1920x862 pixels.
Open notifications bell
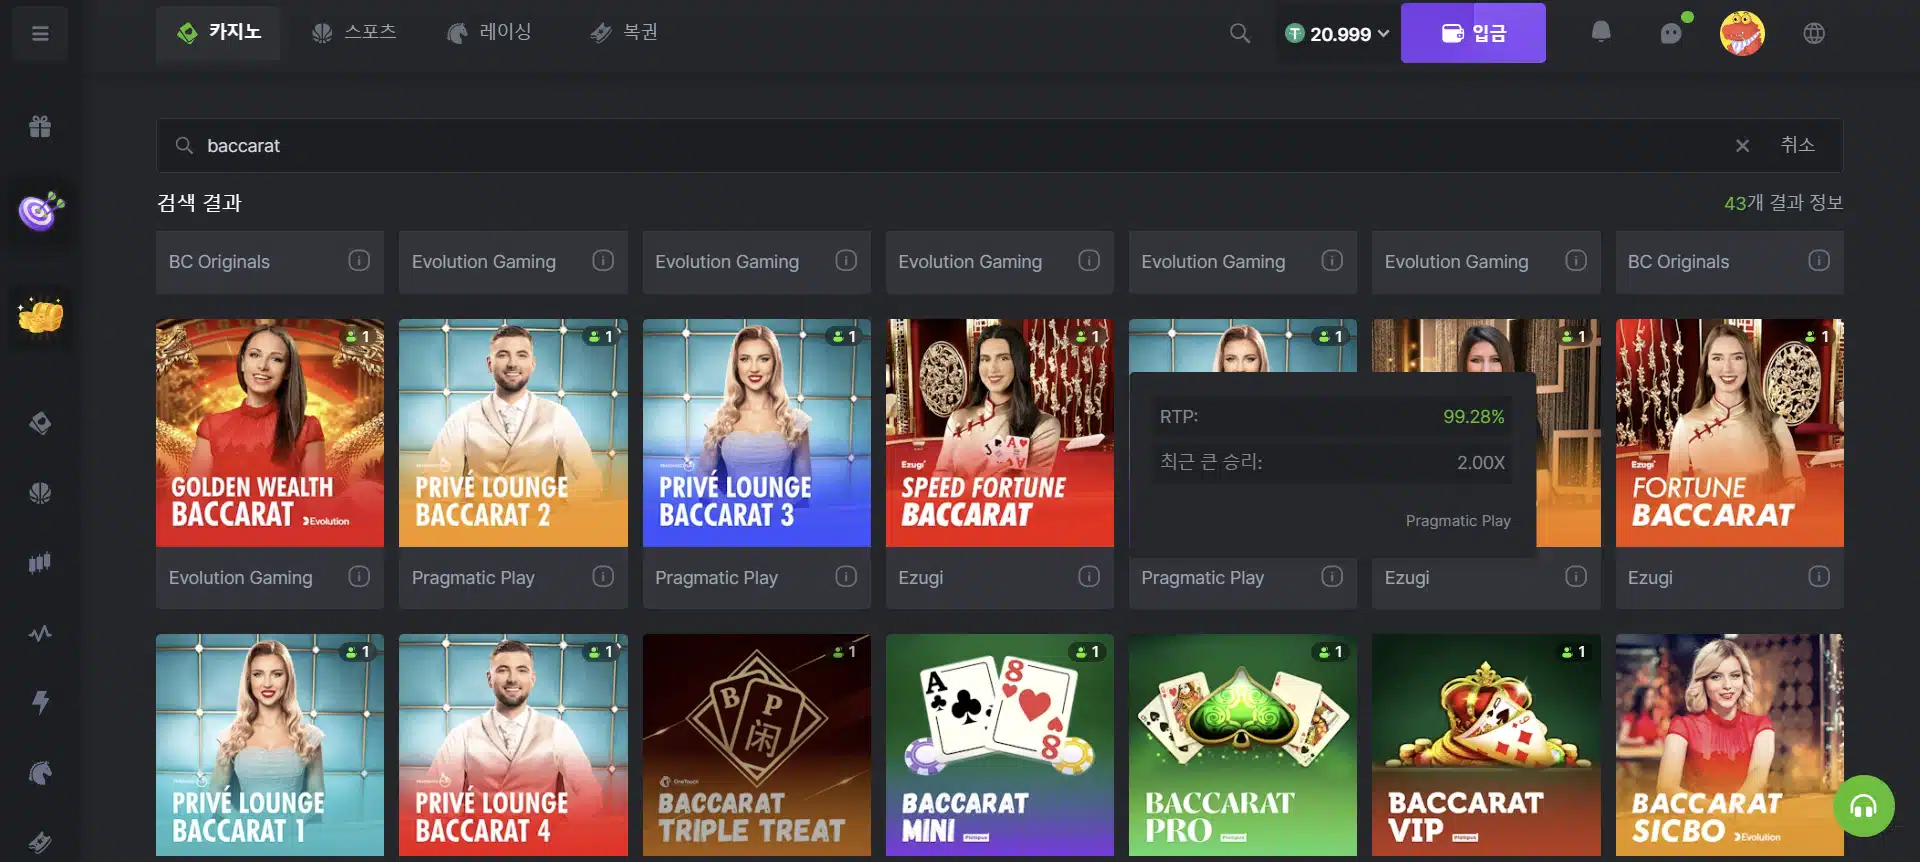coord(1601,32)
